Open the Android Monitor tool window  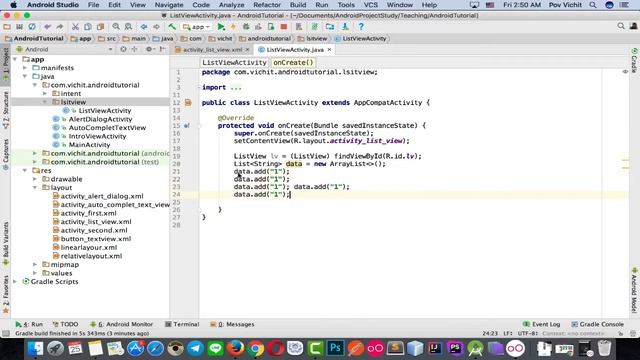click(x=122, y=324)
